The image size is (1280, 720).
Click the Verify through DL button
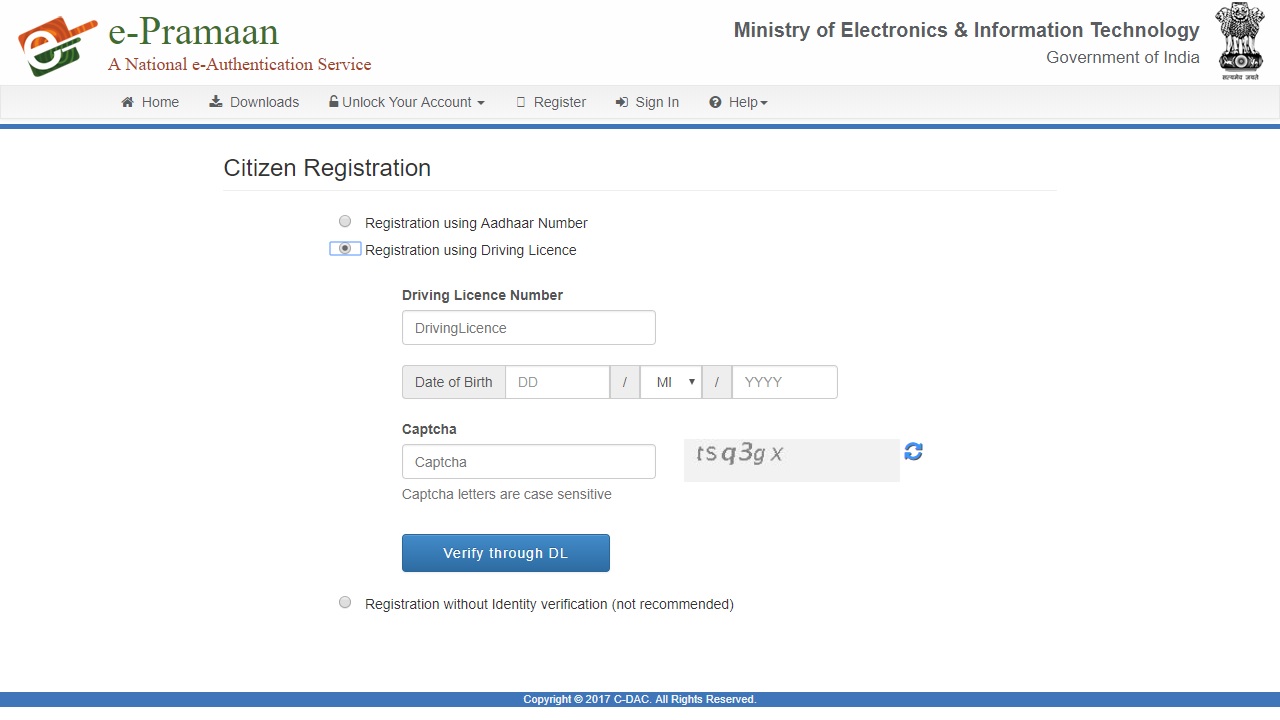coord(505,553)
